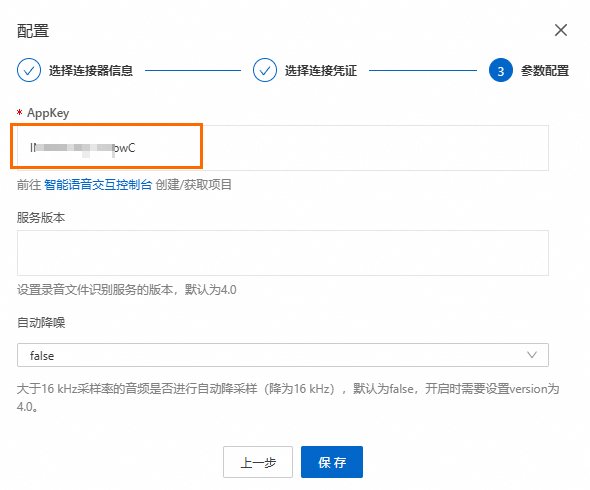Go to the 选择连接器信息 step label
Screen dimensions: 590x490
point(91,70)
